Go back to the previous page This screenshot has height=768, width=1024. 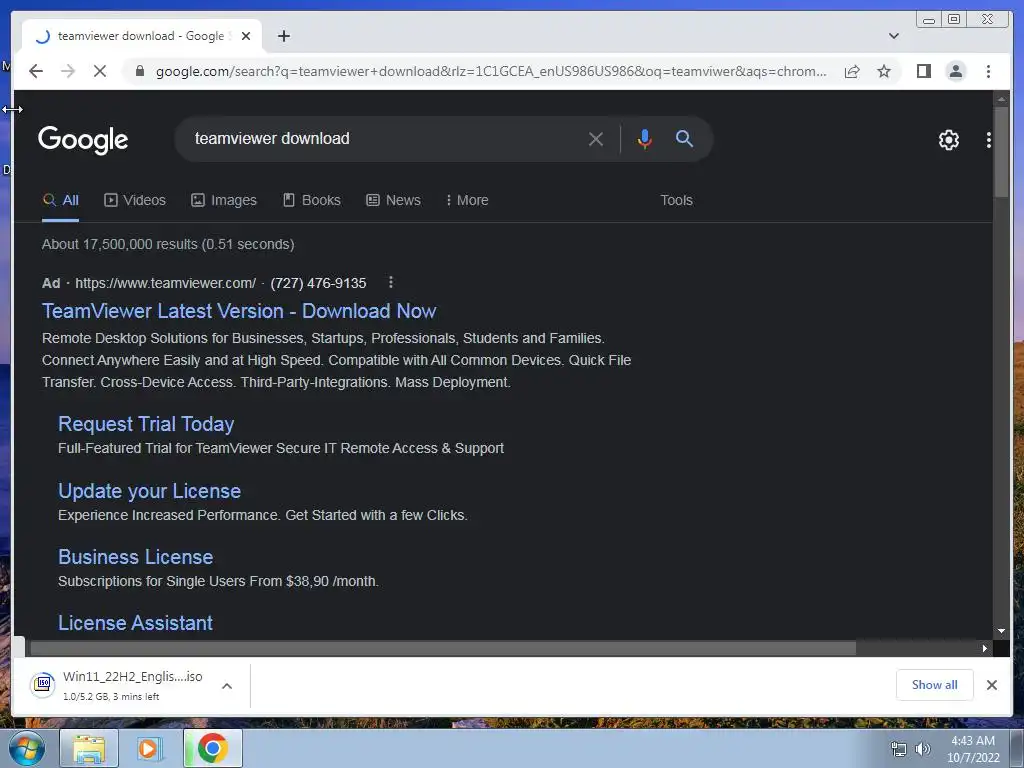coord(36,71)
